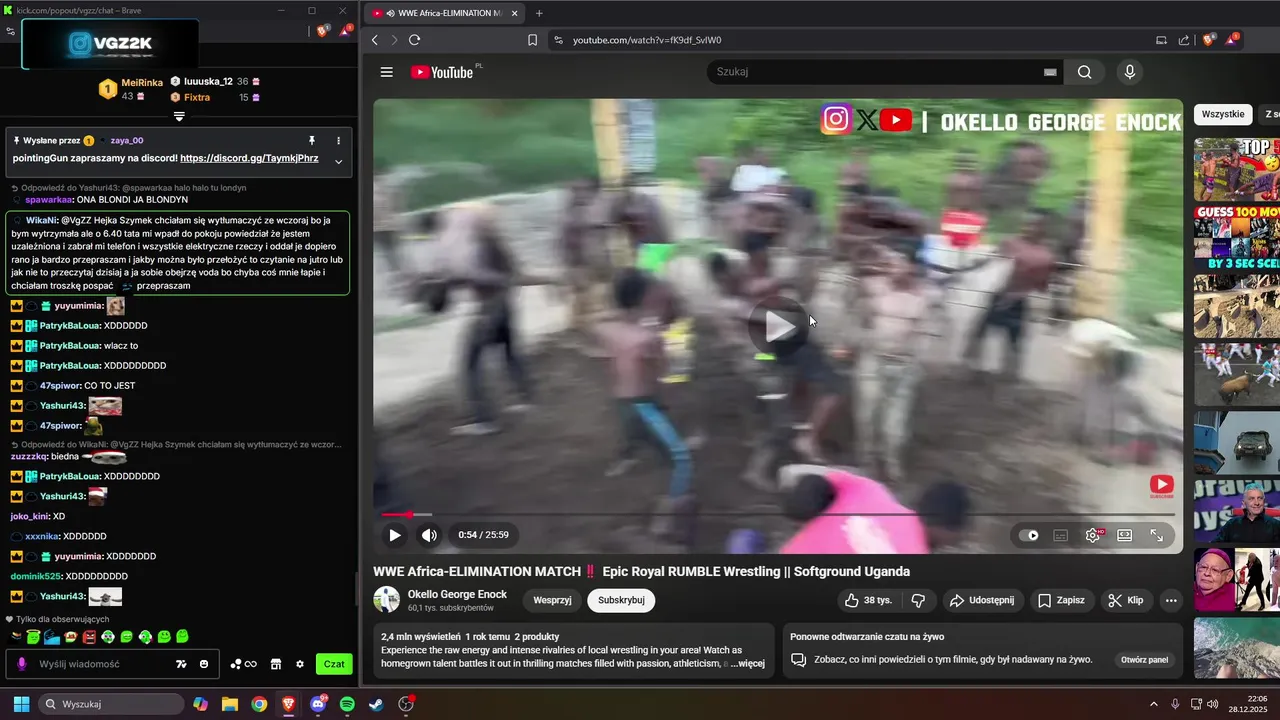Viewport: 1280px width, 720px height.
Task: Open a new browser tab
Action: [539, 13]
